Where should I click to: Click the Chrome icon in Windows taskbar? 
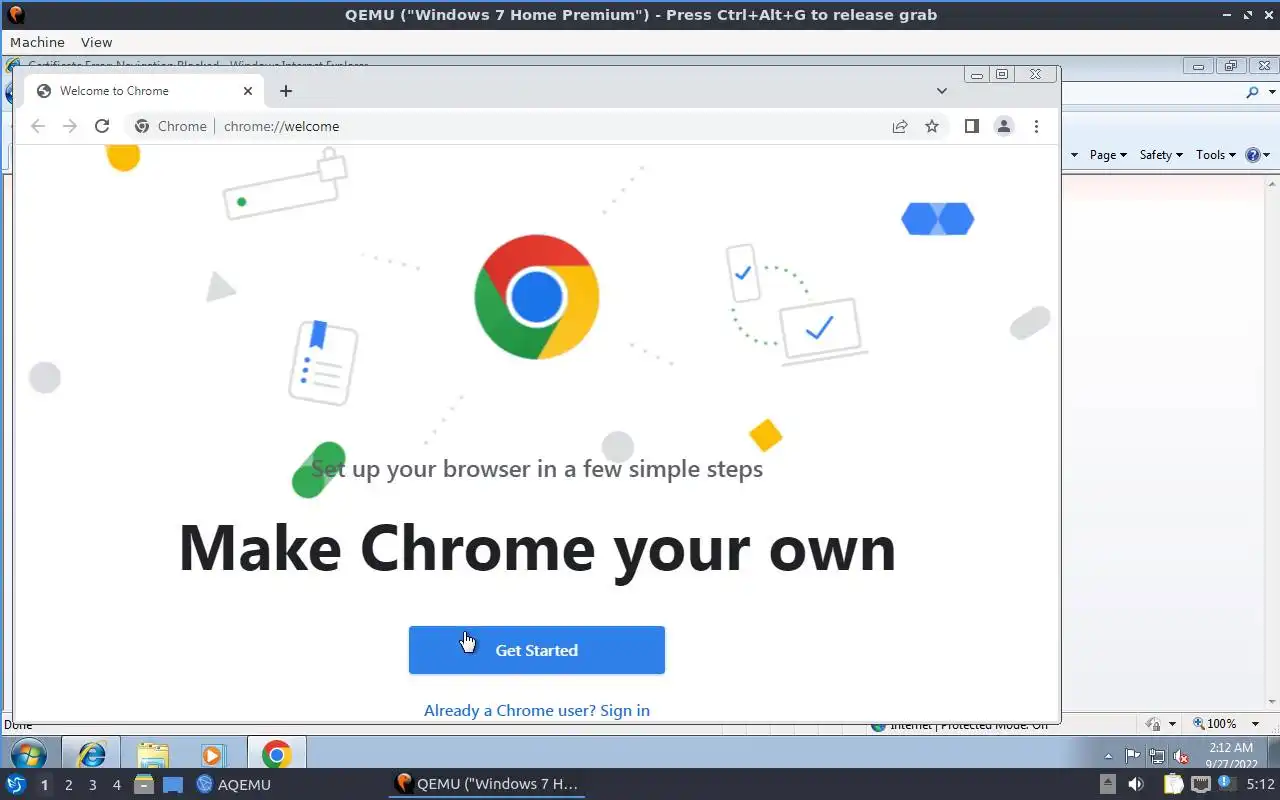pyautogui.click(x=276, y=753)
